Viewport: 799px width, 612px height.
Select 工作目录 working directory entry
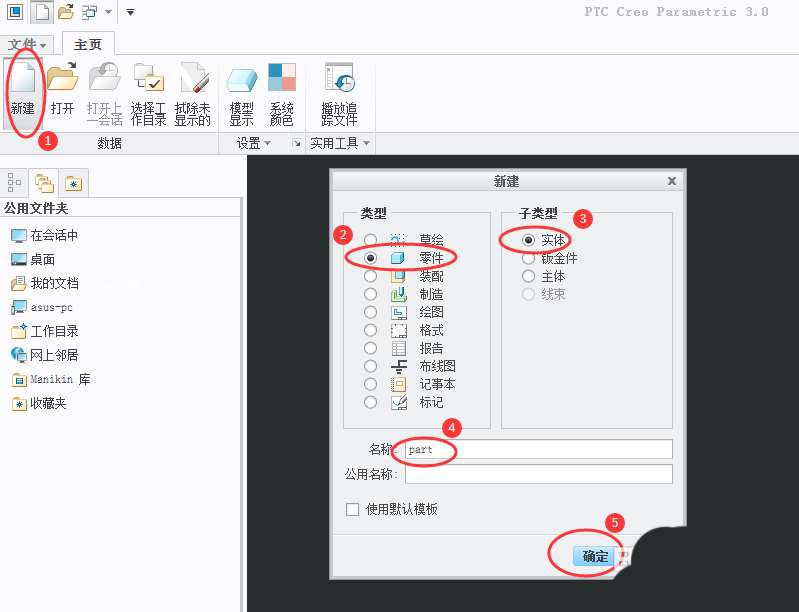45,331
